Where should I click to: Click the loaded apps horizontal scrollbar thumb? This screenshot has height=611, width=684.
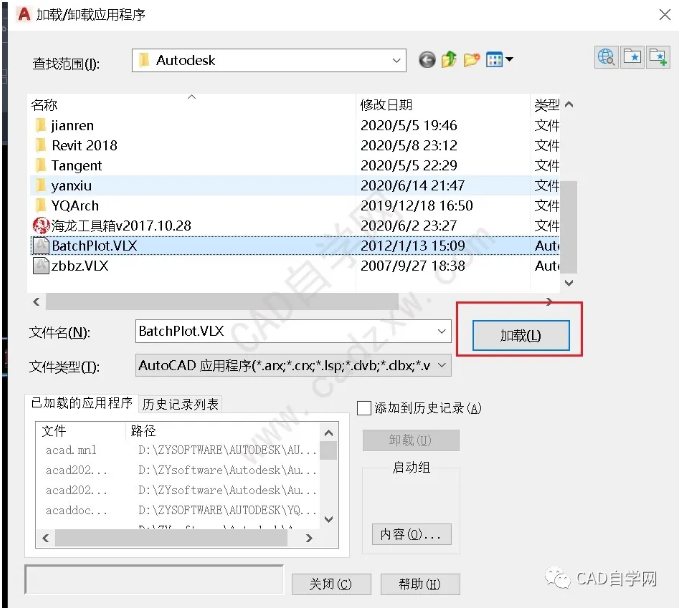click(171, 538)
